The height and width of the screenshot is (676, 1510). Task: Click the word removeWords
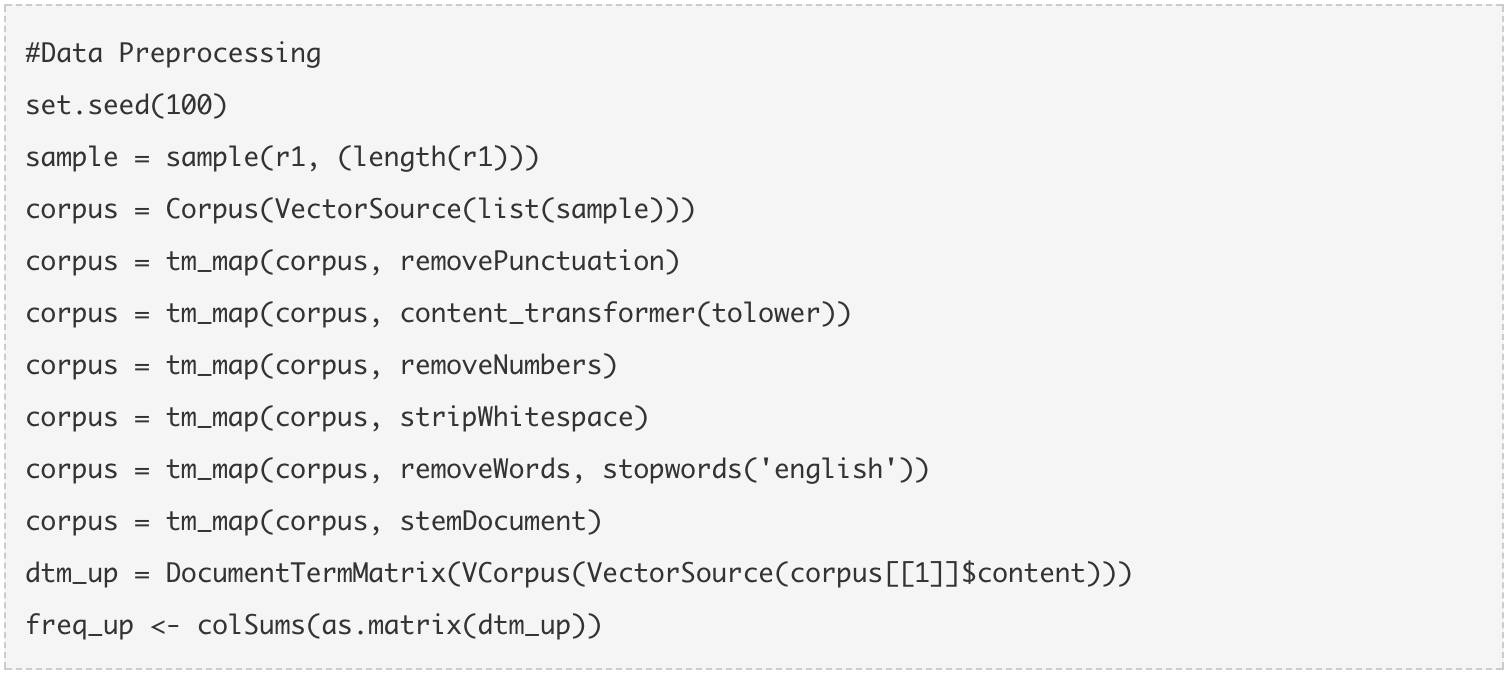[x=486, y=469]
